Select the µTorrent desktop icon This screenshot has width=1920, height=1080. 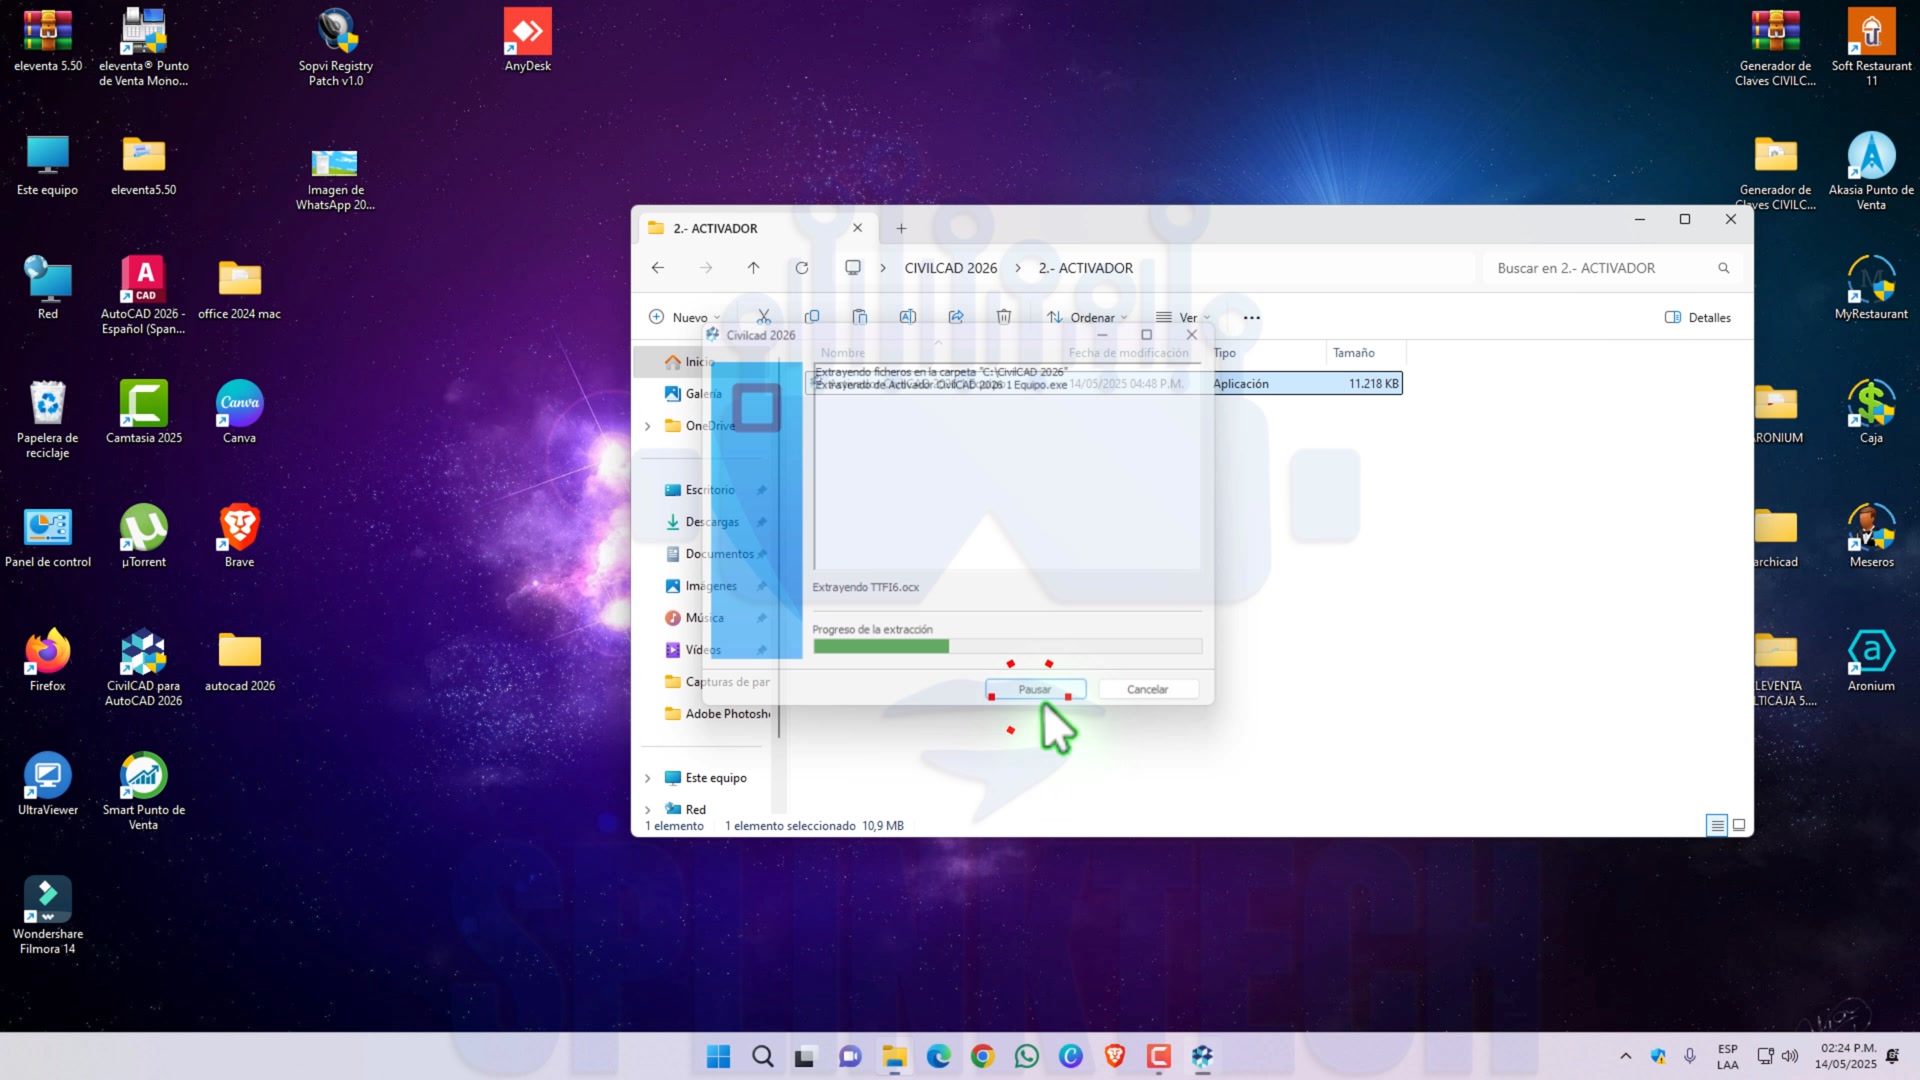(x=144, y=536)
